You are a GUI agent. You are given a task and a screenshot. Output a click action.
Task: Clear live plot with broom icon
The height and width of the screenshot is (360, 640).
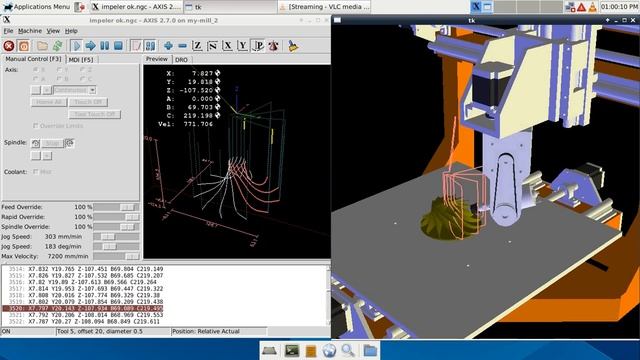click(293, 46)
